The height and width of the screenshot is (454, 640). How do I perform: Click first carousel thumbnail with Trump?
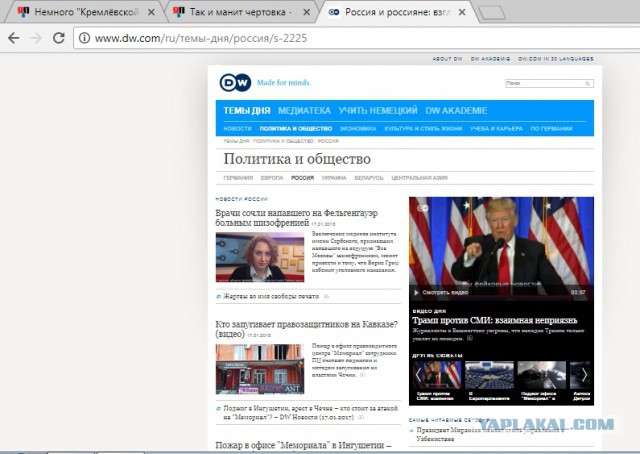click(x=437, y=375)
